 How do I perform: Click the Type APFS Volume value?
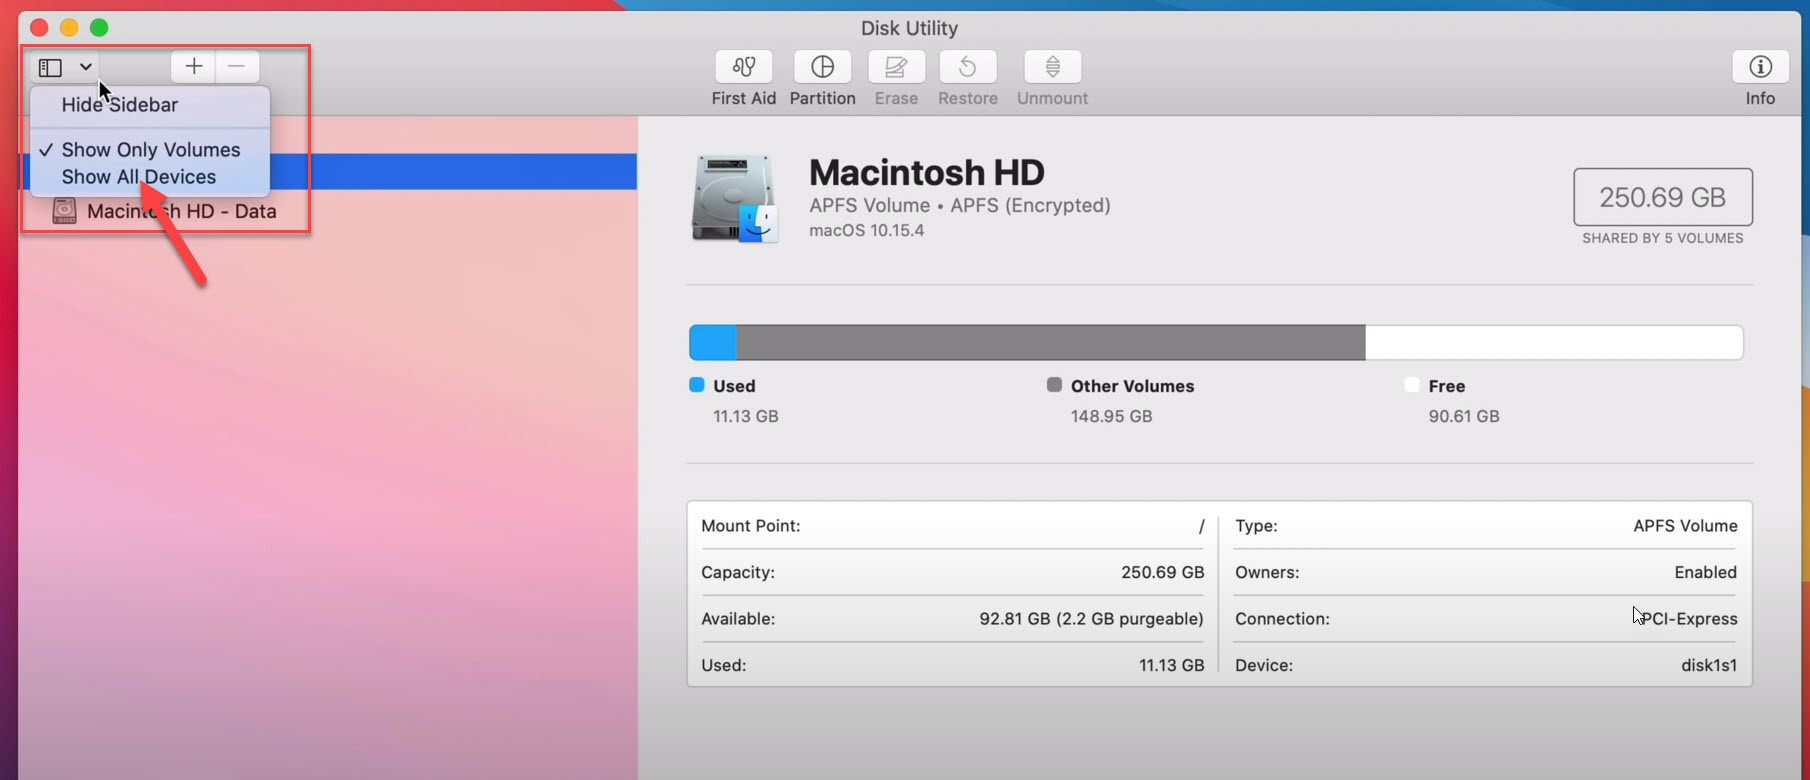[1685, 526]
